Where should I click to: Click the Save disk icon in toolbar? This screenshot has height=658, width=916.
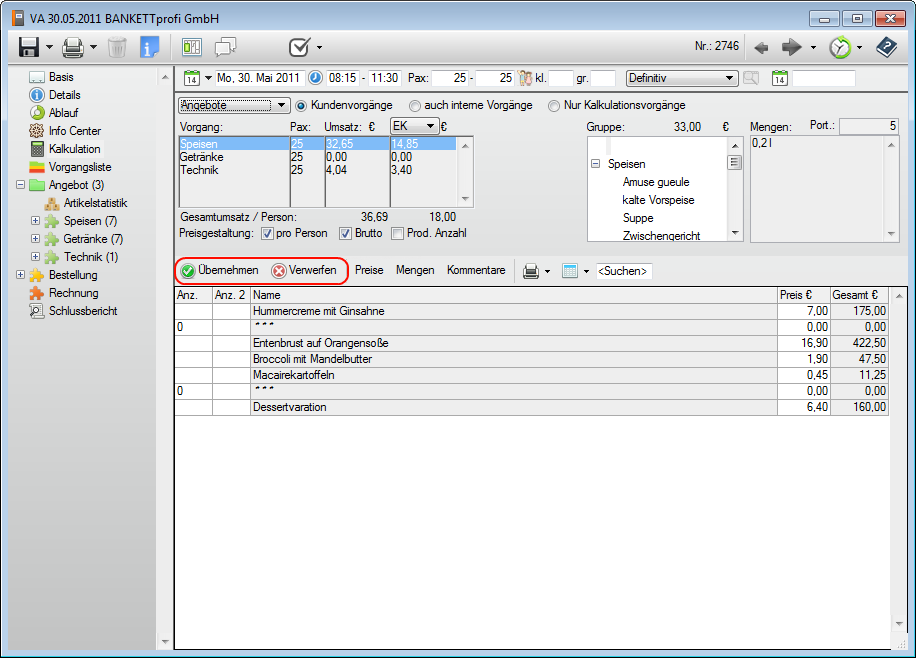[29, 47]
